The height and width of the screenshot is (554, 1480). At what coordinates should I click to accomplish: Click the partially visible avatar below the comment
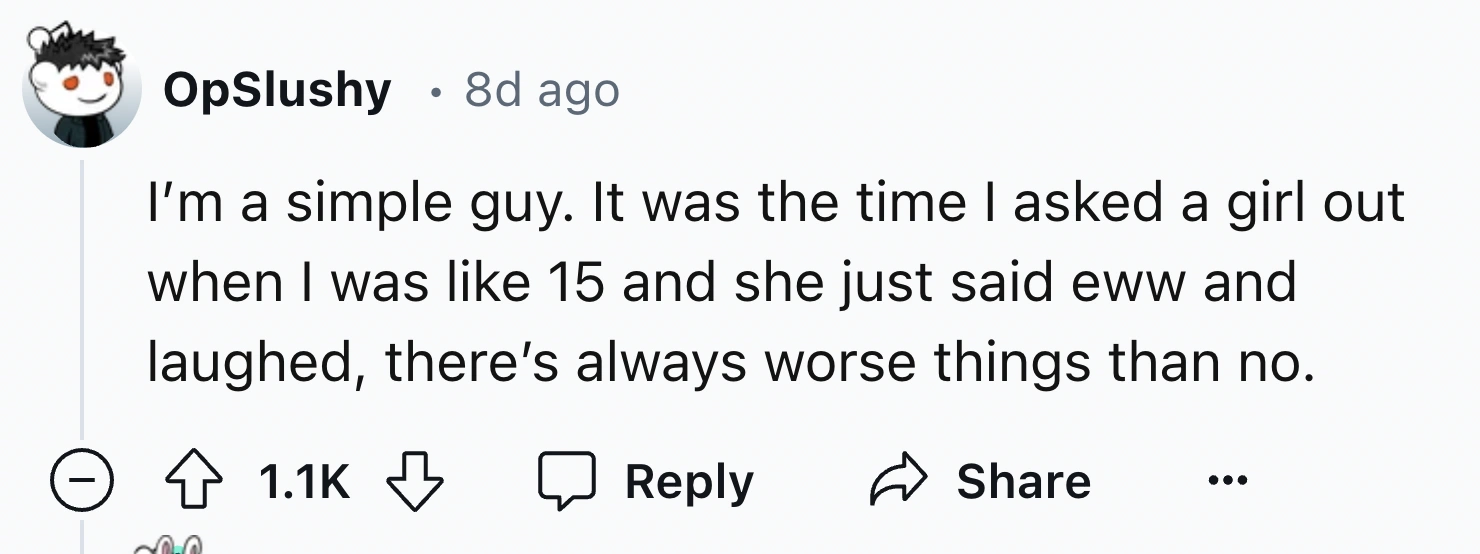[x=170, y=547]
